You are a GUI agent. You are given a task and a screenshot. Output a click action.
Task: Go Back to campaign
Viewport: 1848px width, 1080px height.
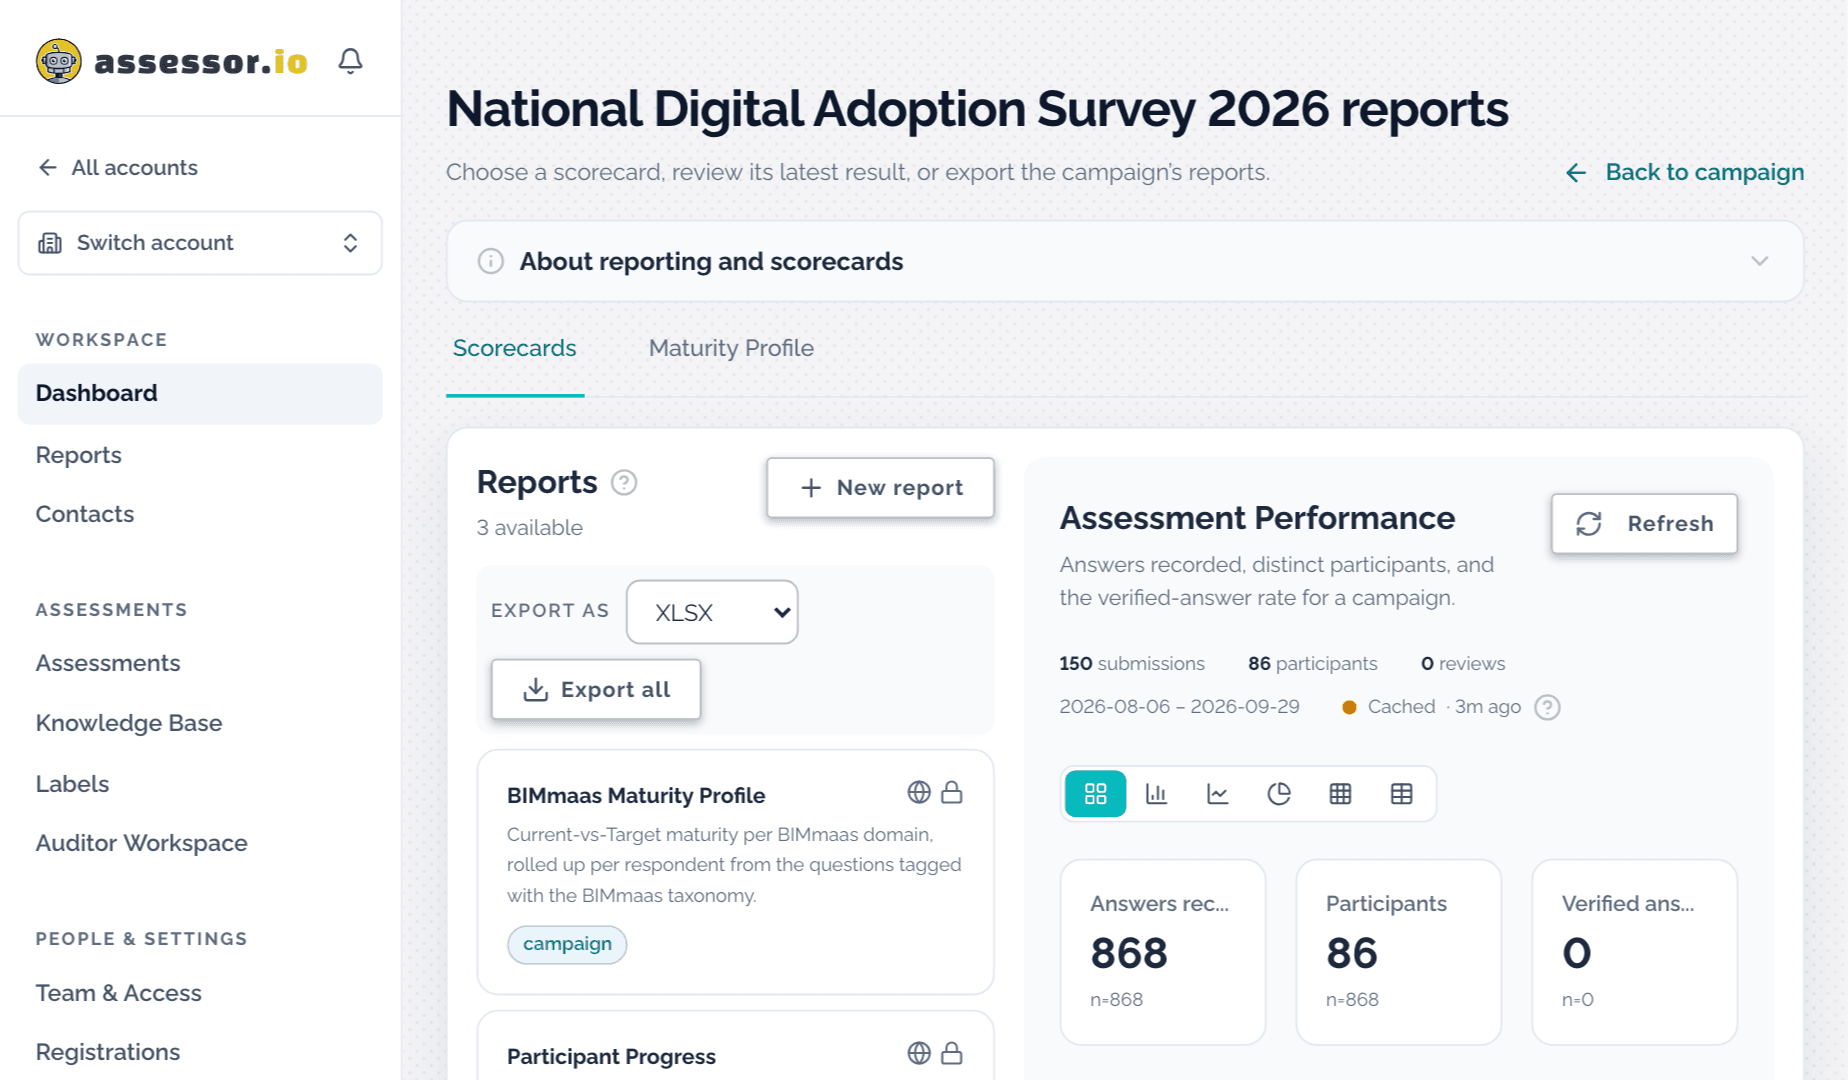tap(1685, 172)
